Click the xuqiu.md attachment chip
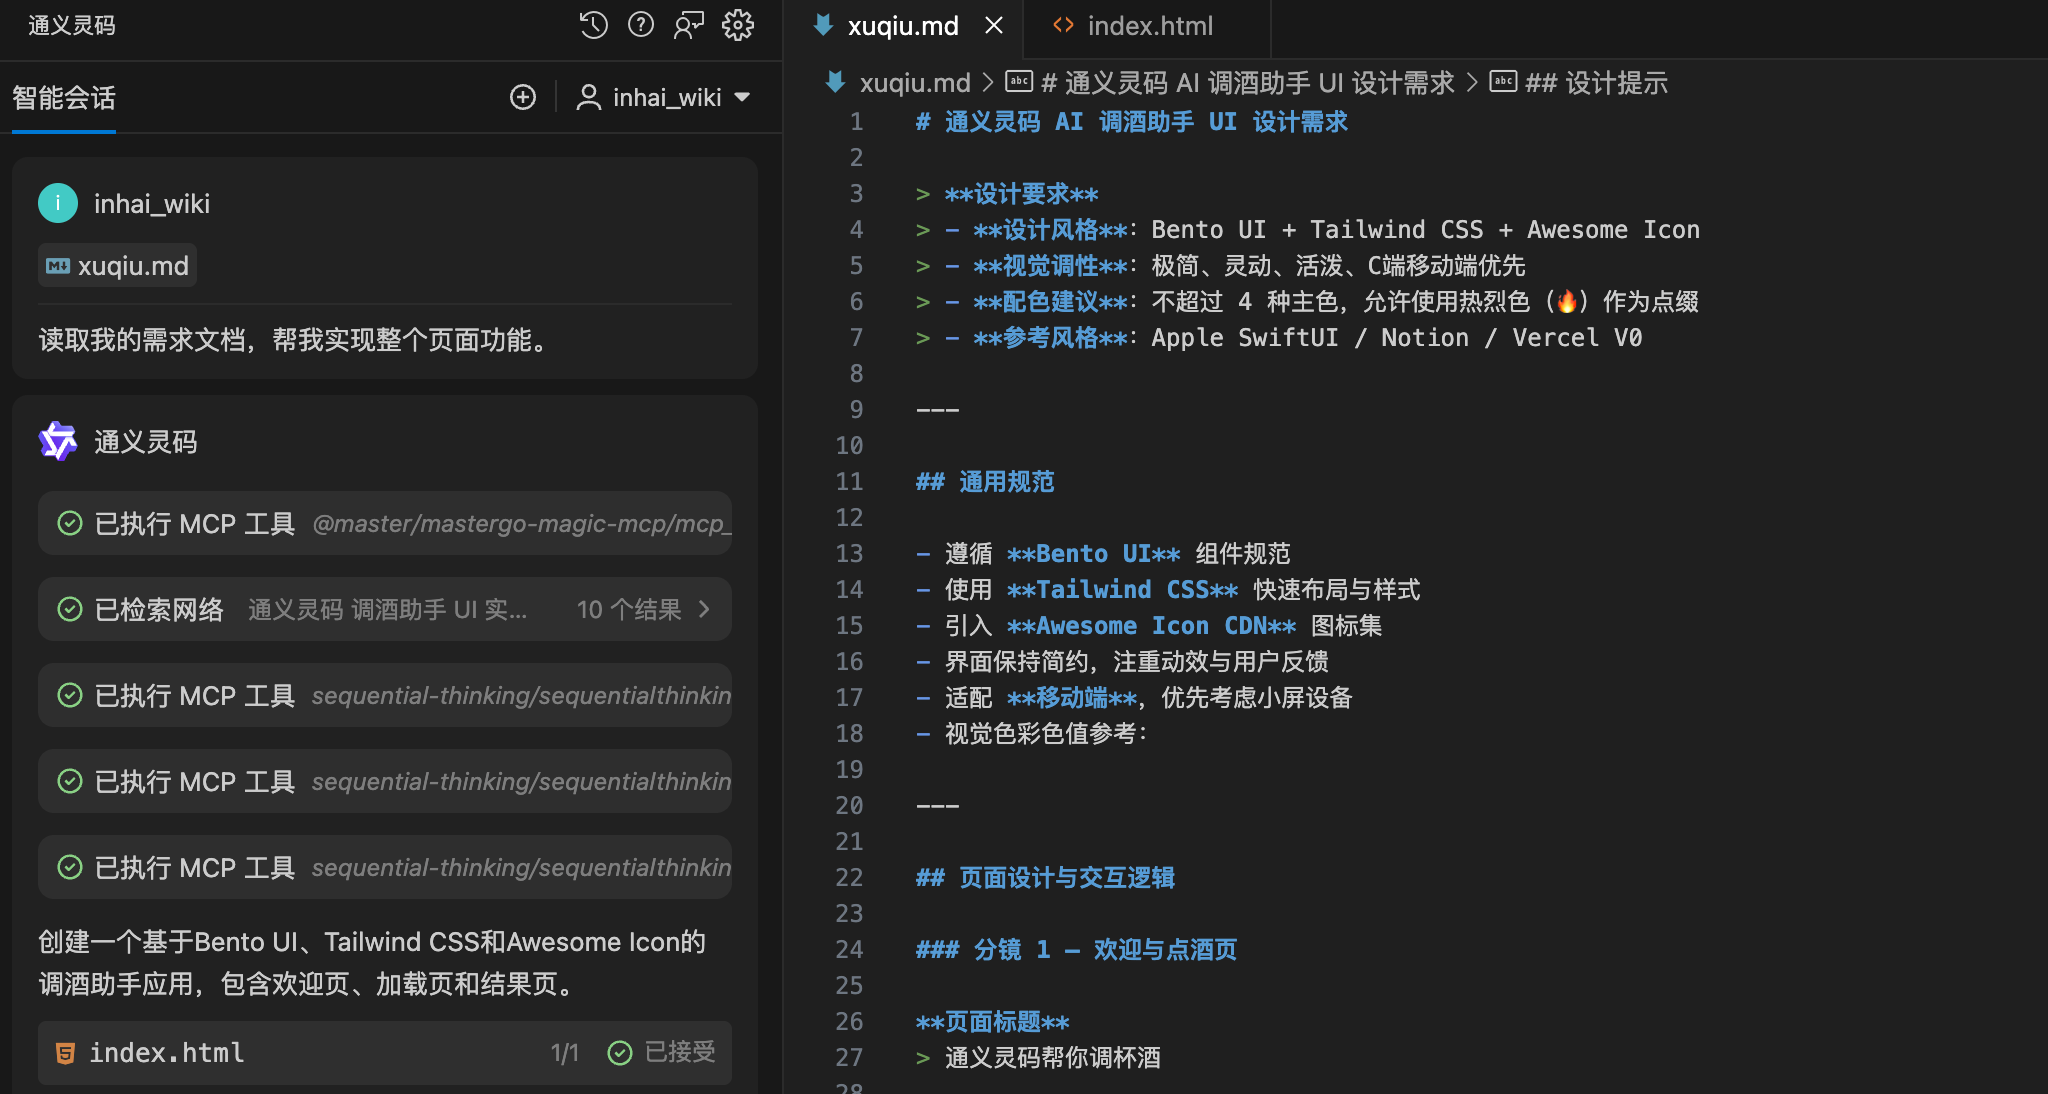2048x1094 pixels. point(118,266)
